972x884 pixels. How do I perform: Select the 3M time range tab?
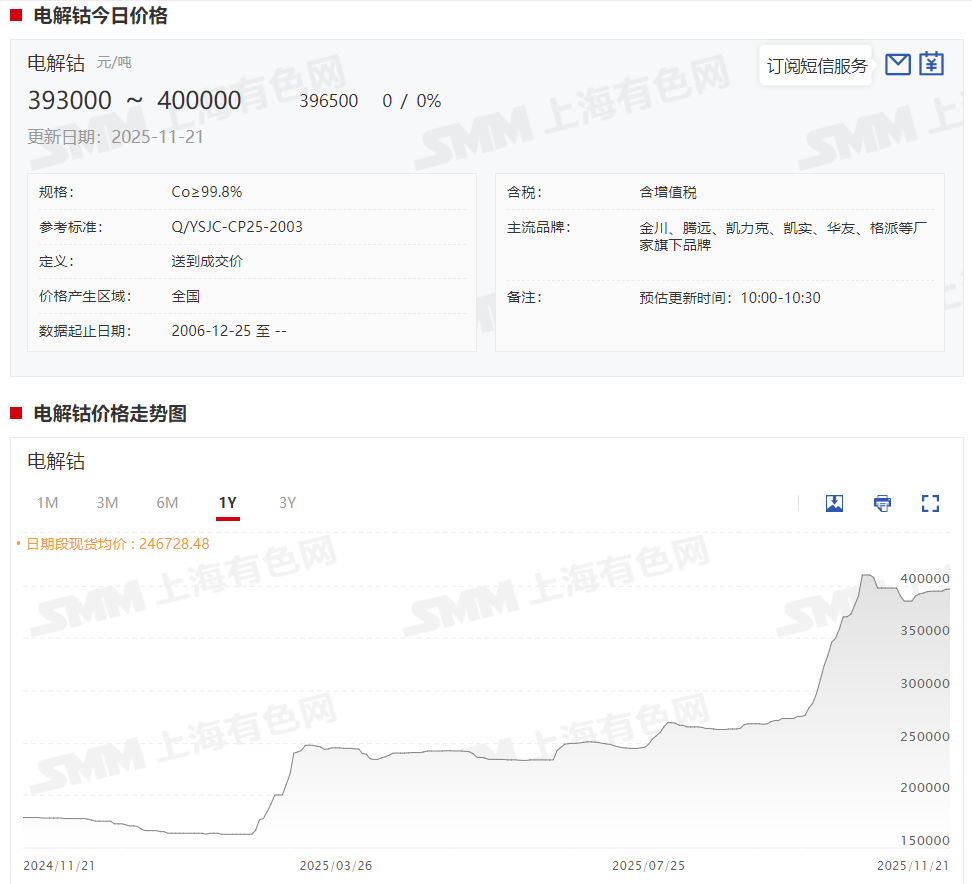107,502
